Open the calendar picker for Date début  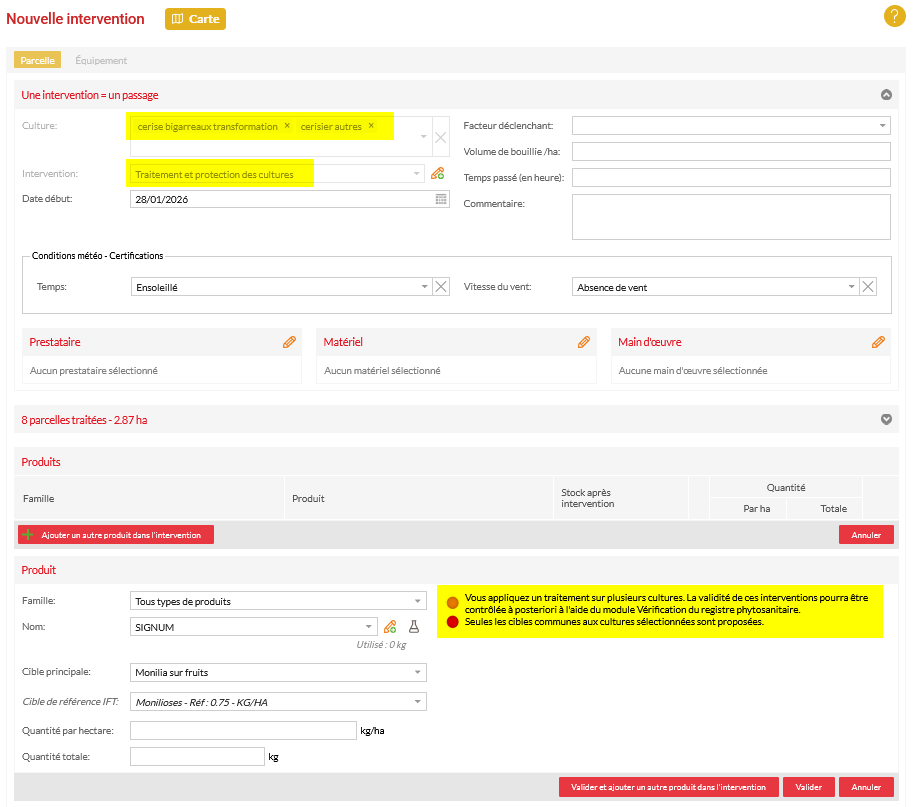coord(441,200)
